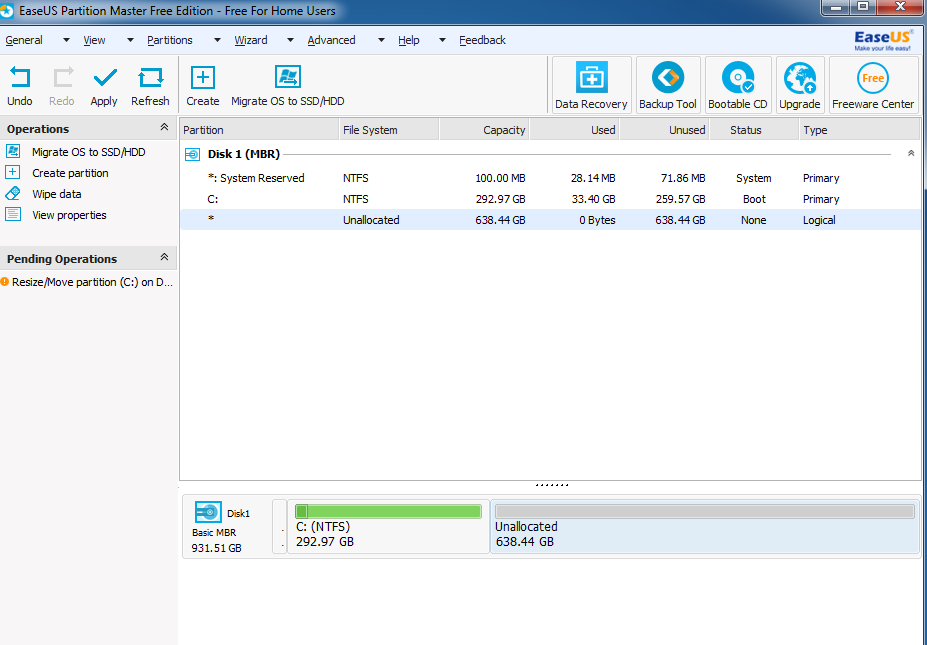The image size is (927, 645).
Task: Expand the Partitions menu dropdown arrow
Action: pyautogui.click(x=217, y=40)
